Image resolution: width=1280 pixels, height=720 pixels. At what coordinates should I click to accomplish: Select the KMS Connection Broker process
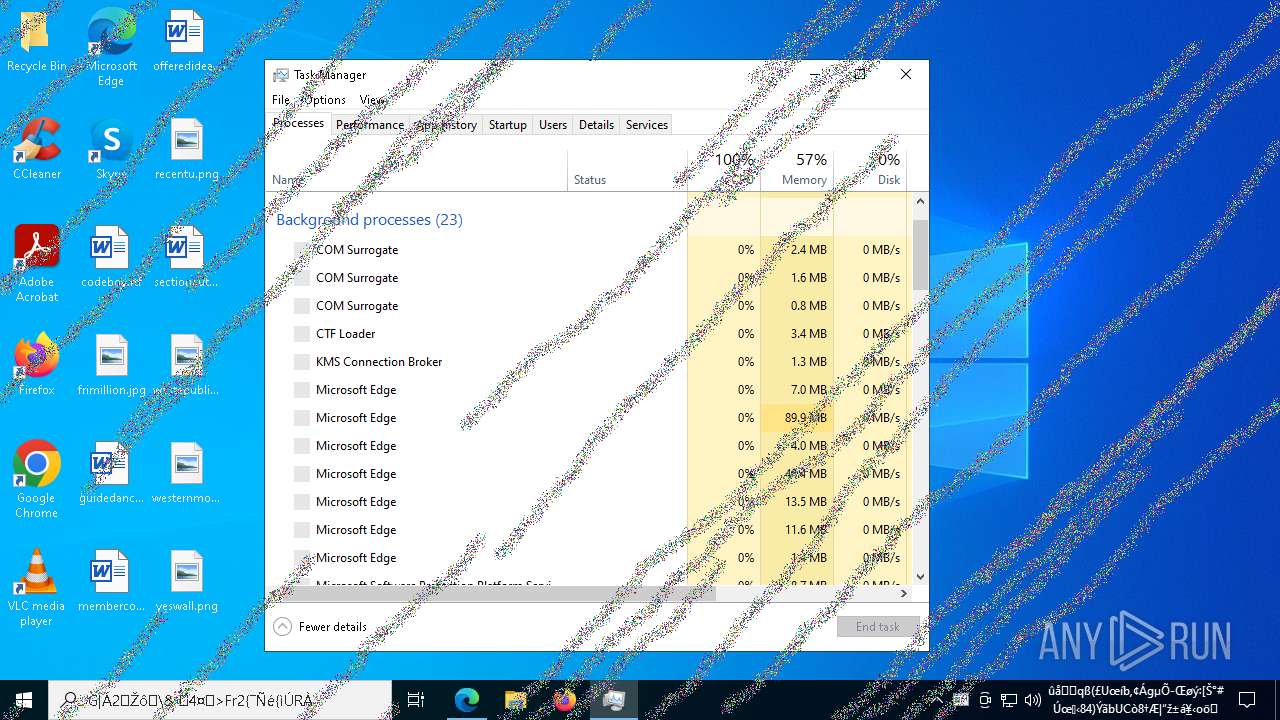(x=586, y=362)
